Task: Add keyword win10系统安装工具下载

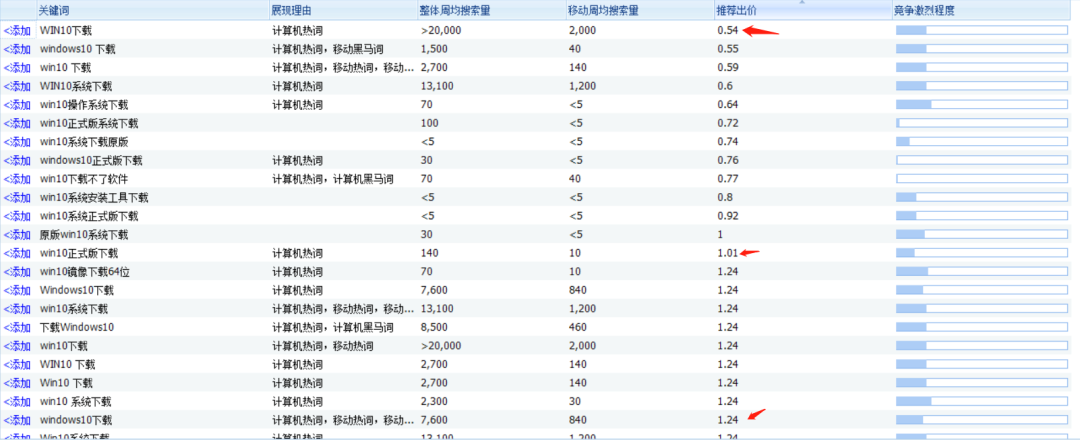Action: click(x=18, y=197)
